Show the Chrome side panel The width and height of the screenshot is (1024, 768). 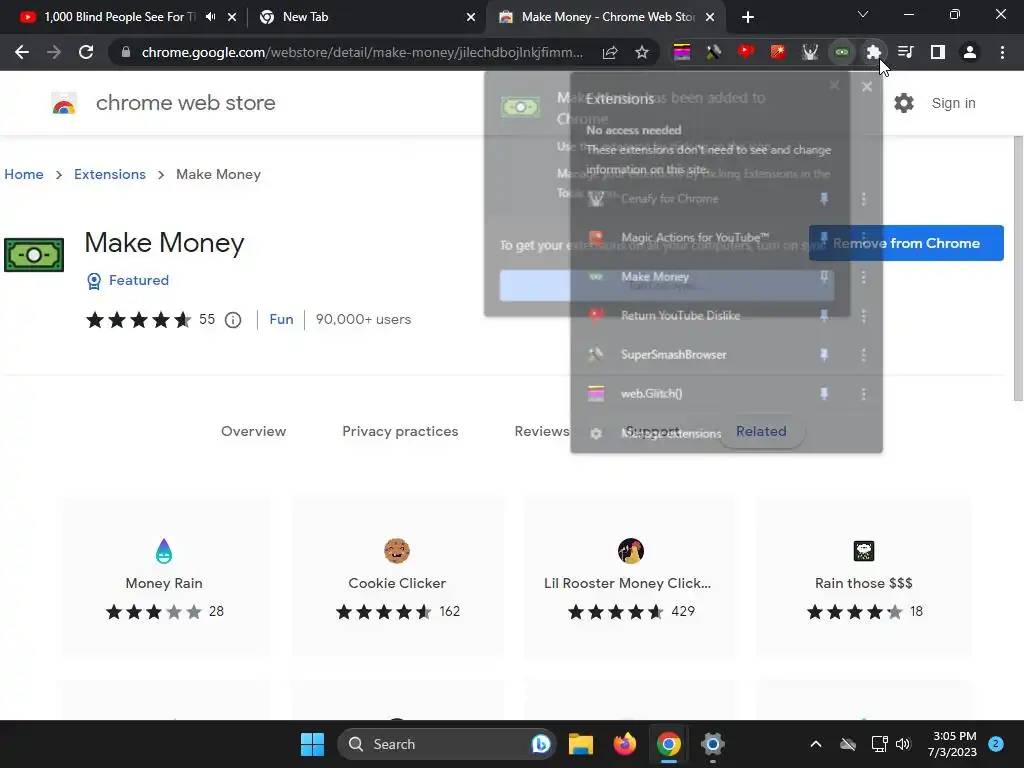[938, 52]
